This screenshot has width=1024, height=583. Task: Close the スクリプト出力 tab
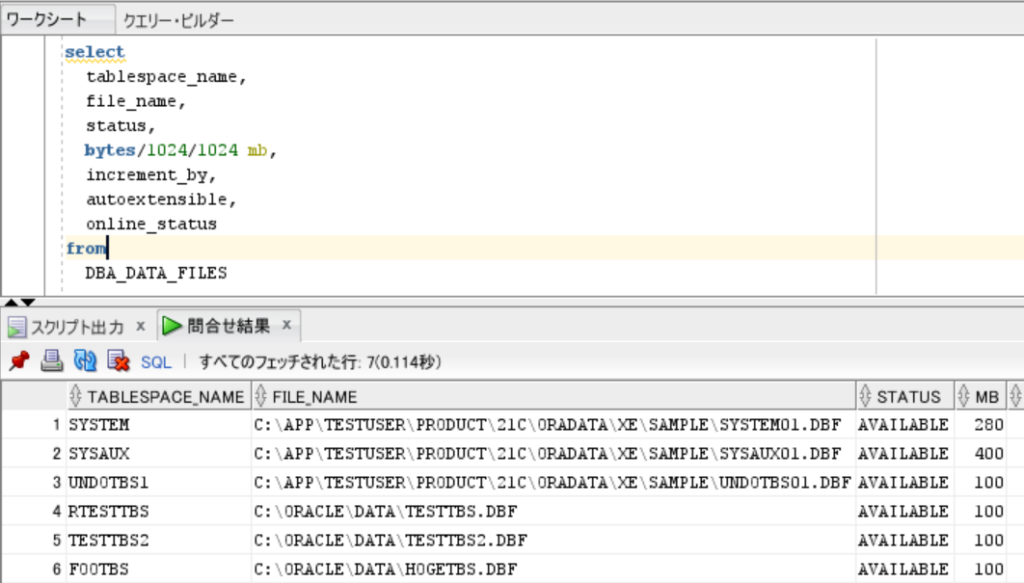pyautogui.click(x=140, y=326)
